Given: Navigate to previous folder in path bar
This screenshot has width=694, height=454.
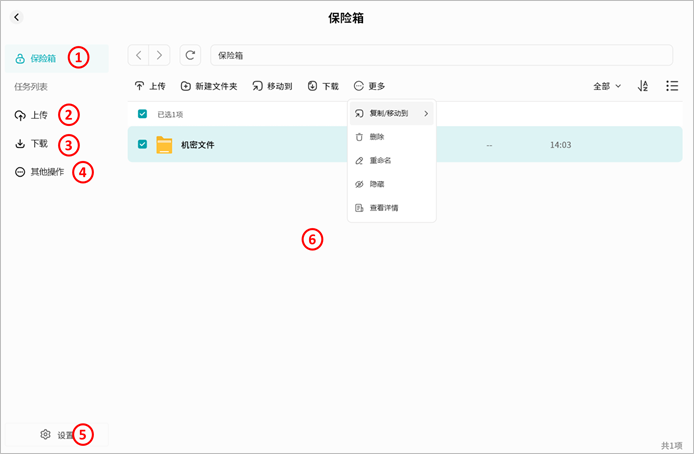Looking at the screenshot, I should click(x=139, y=55).
